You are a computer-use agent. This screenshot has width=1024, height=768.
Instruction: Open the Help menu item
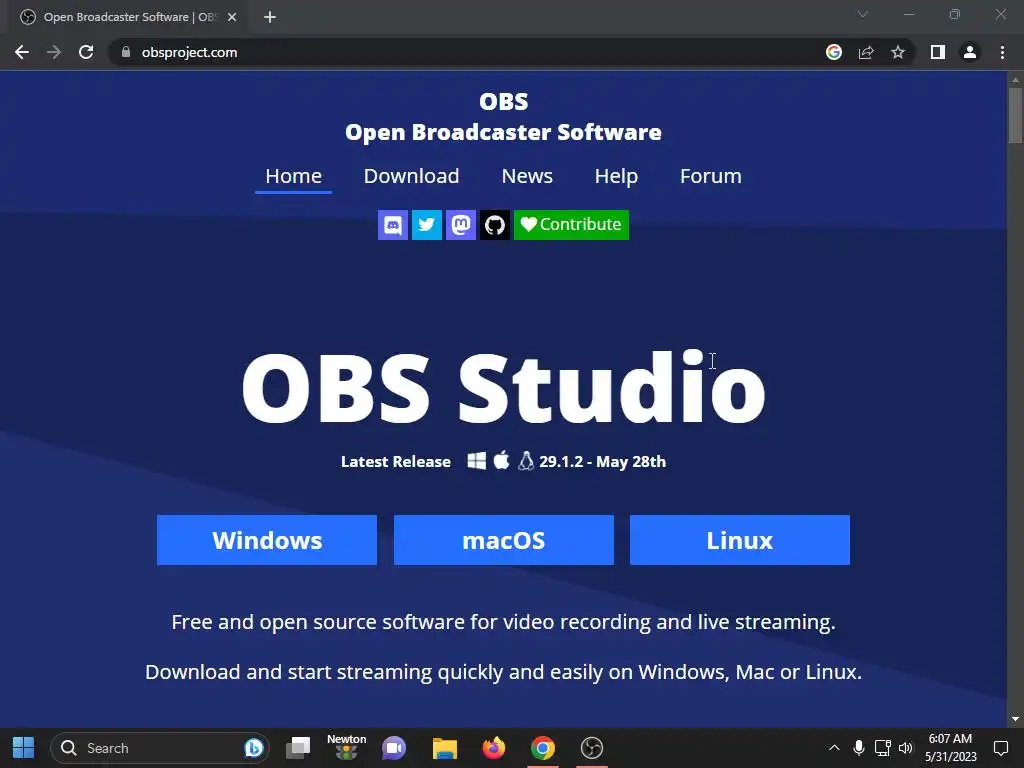pos(616,176)
